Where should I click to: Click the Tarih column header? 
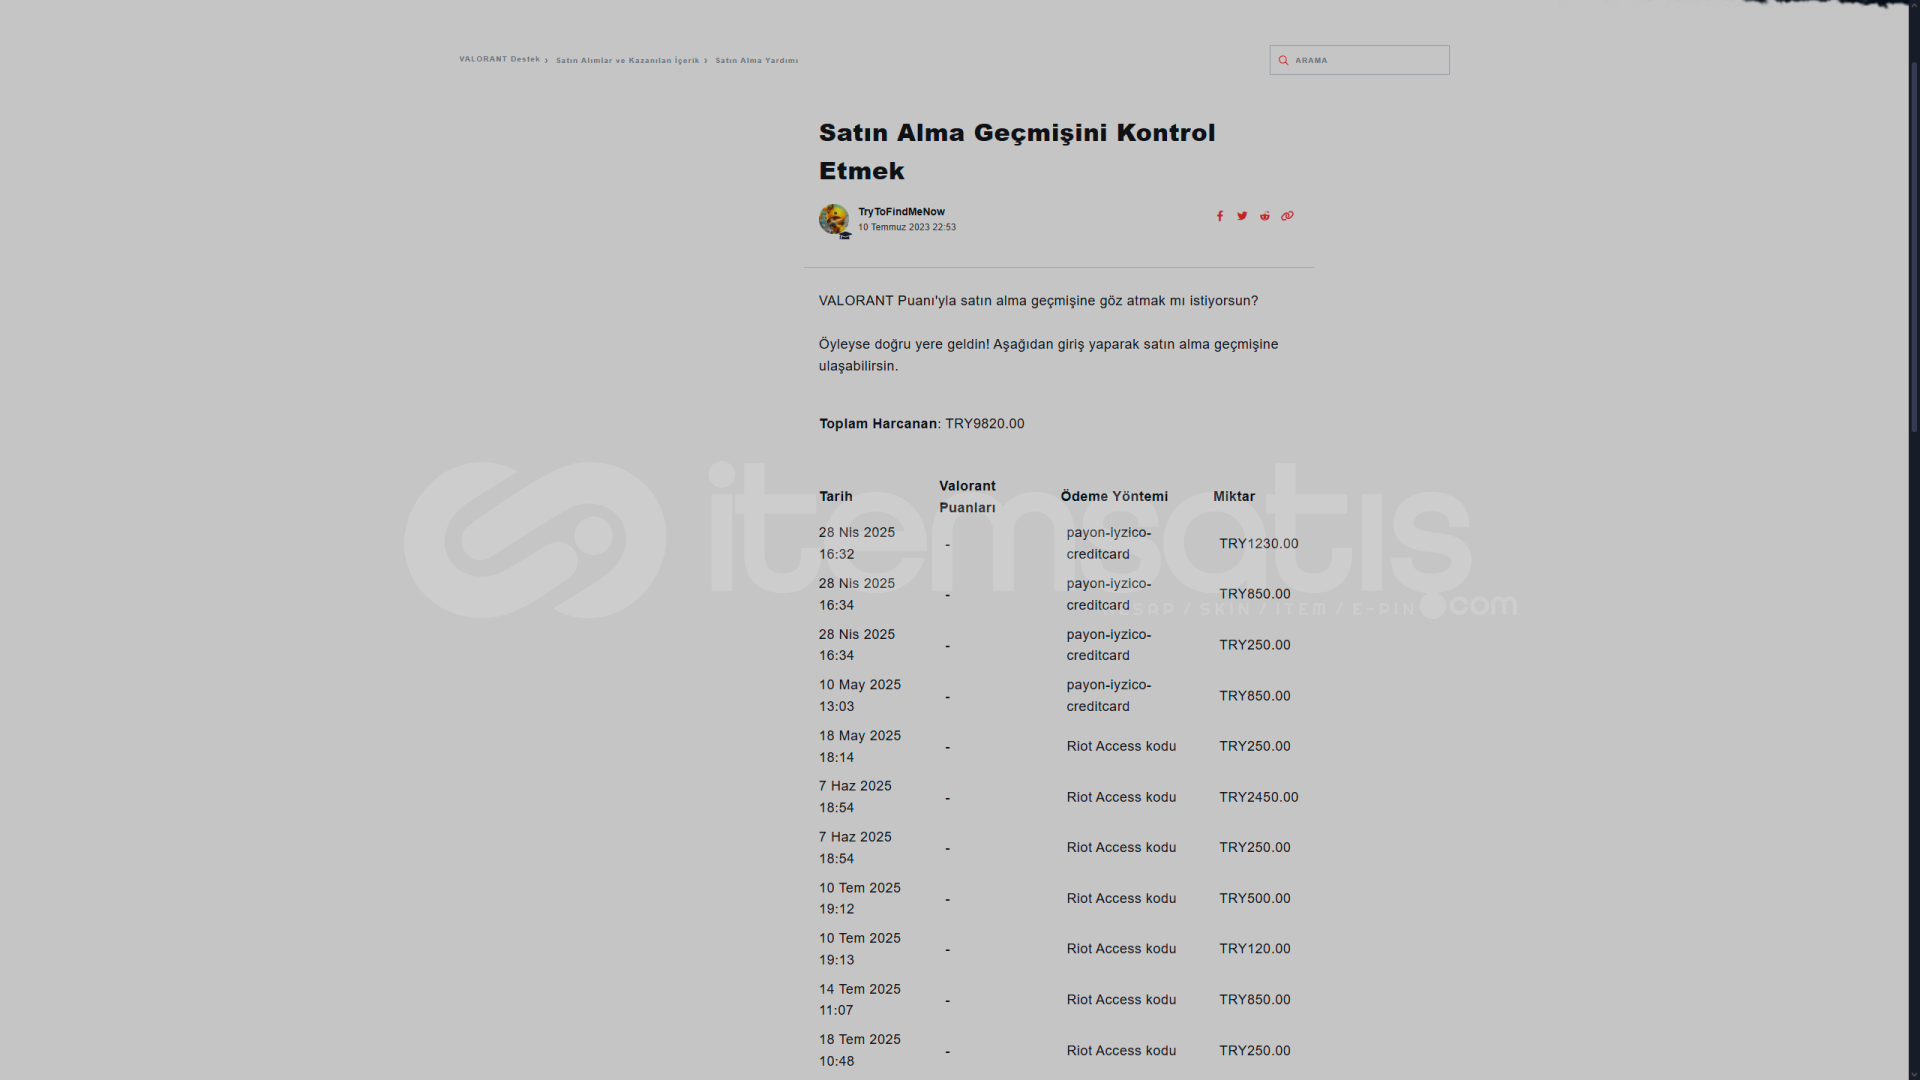click(x=835, y=497)
